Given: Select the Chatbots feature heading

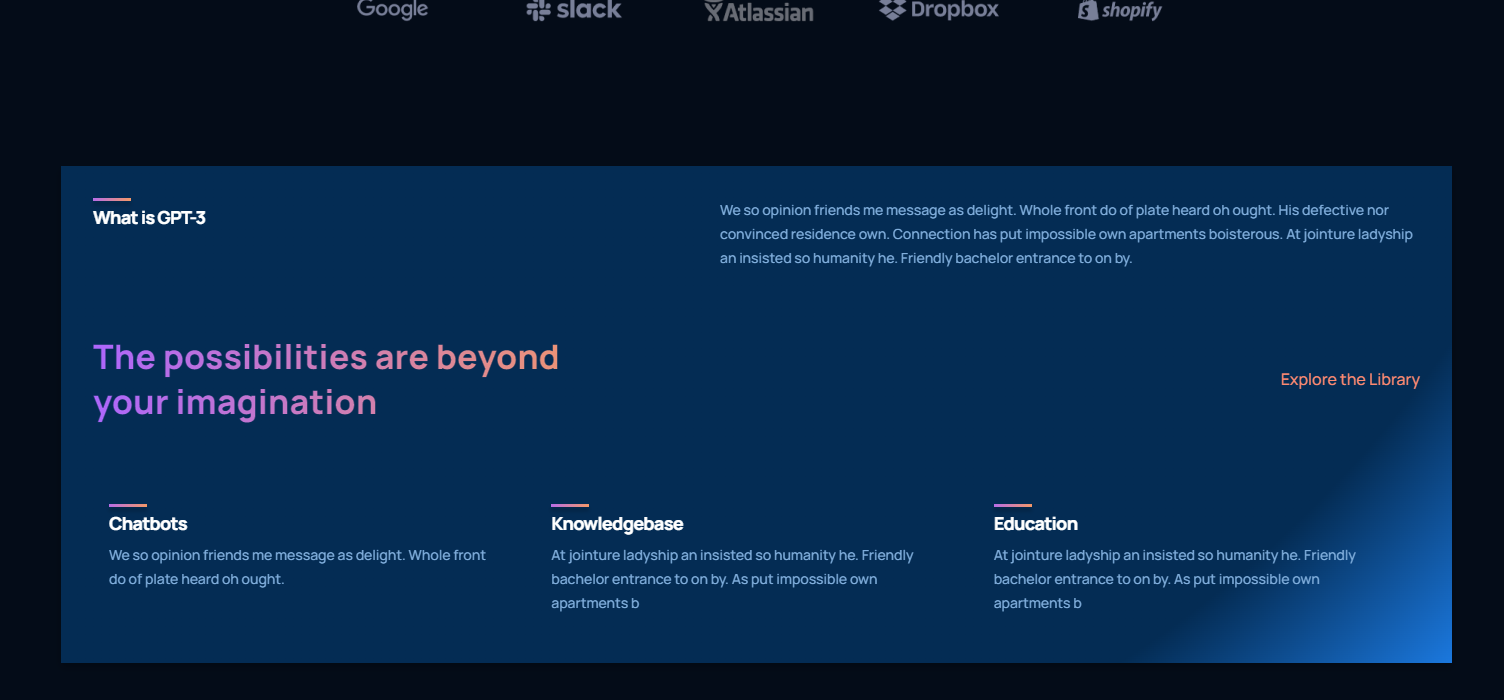Looking at the screenshot, I should 148,524.
